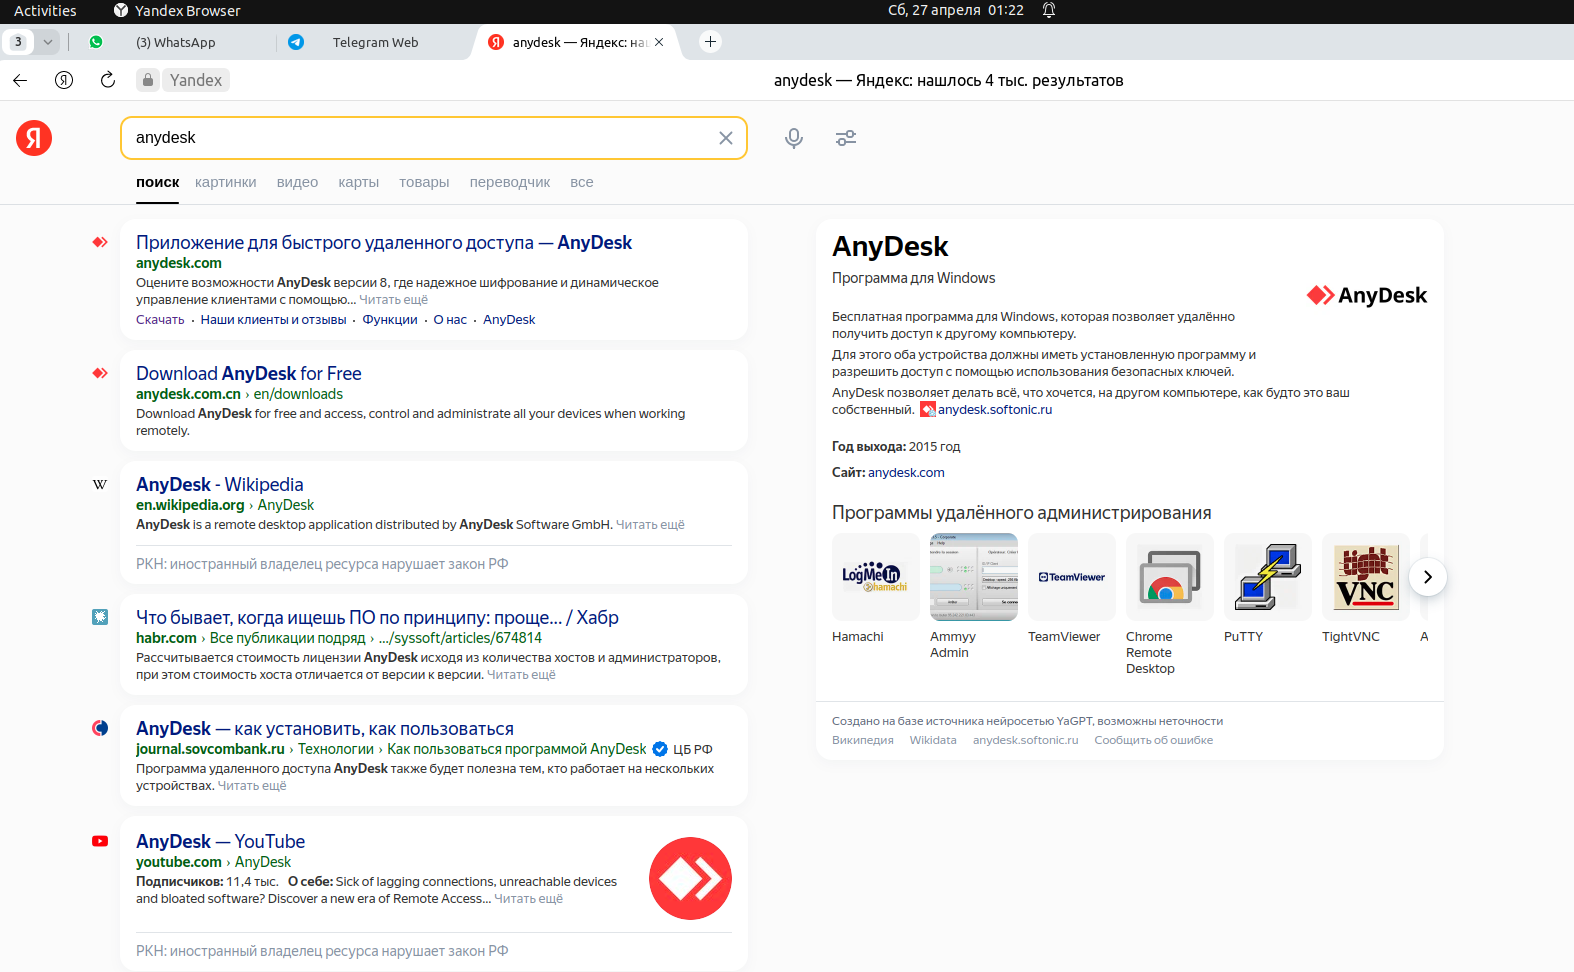Click the notification bell in top bar
Image resolution: width=1574 pixels, height=972 pixels.
tap(1049, 11)
